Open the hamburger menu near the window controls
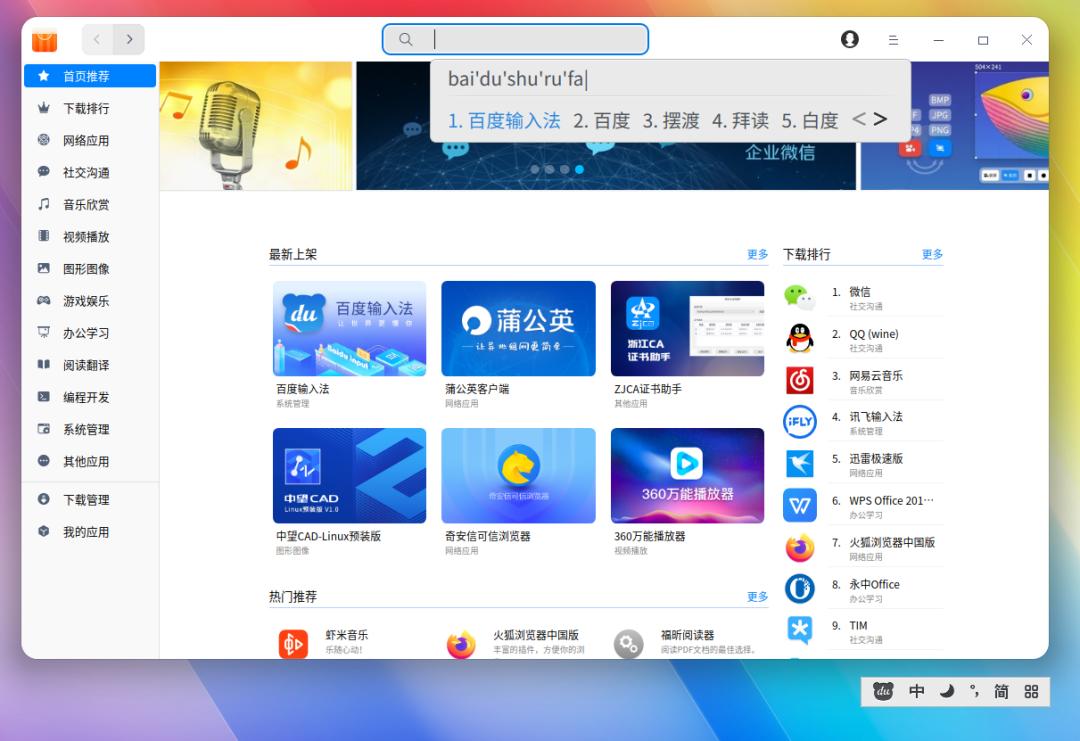 [893, 39]
